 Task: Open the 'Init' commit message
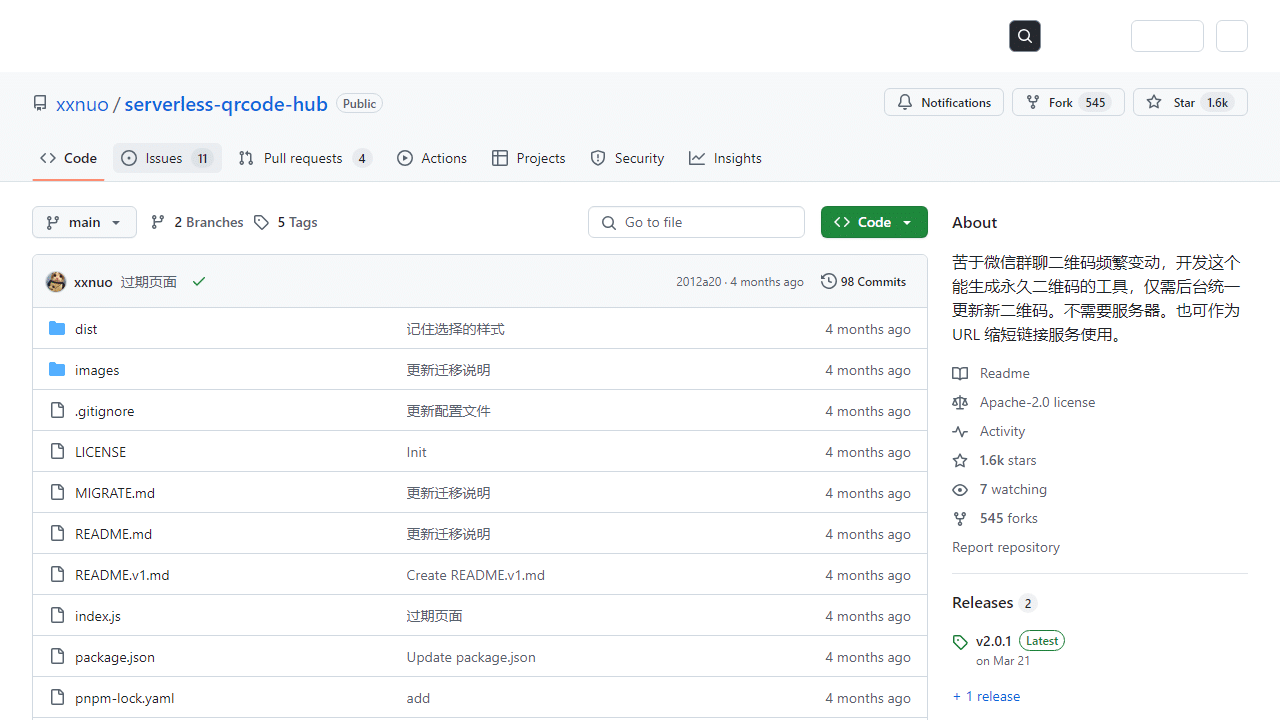(x=416, y=452)
